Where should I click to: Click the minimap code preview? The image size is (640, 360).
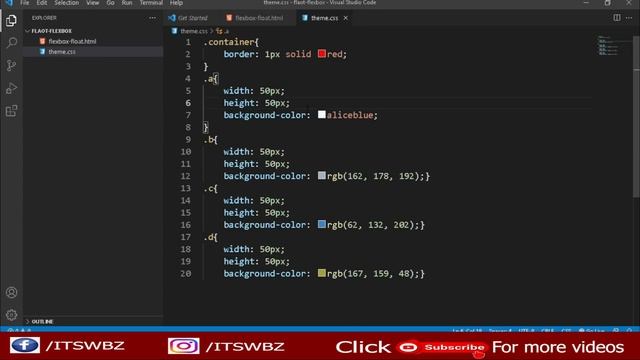(x=609, y=45)
